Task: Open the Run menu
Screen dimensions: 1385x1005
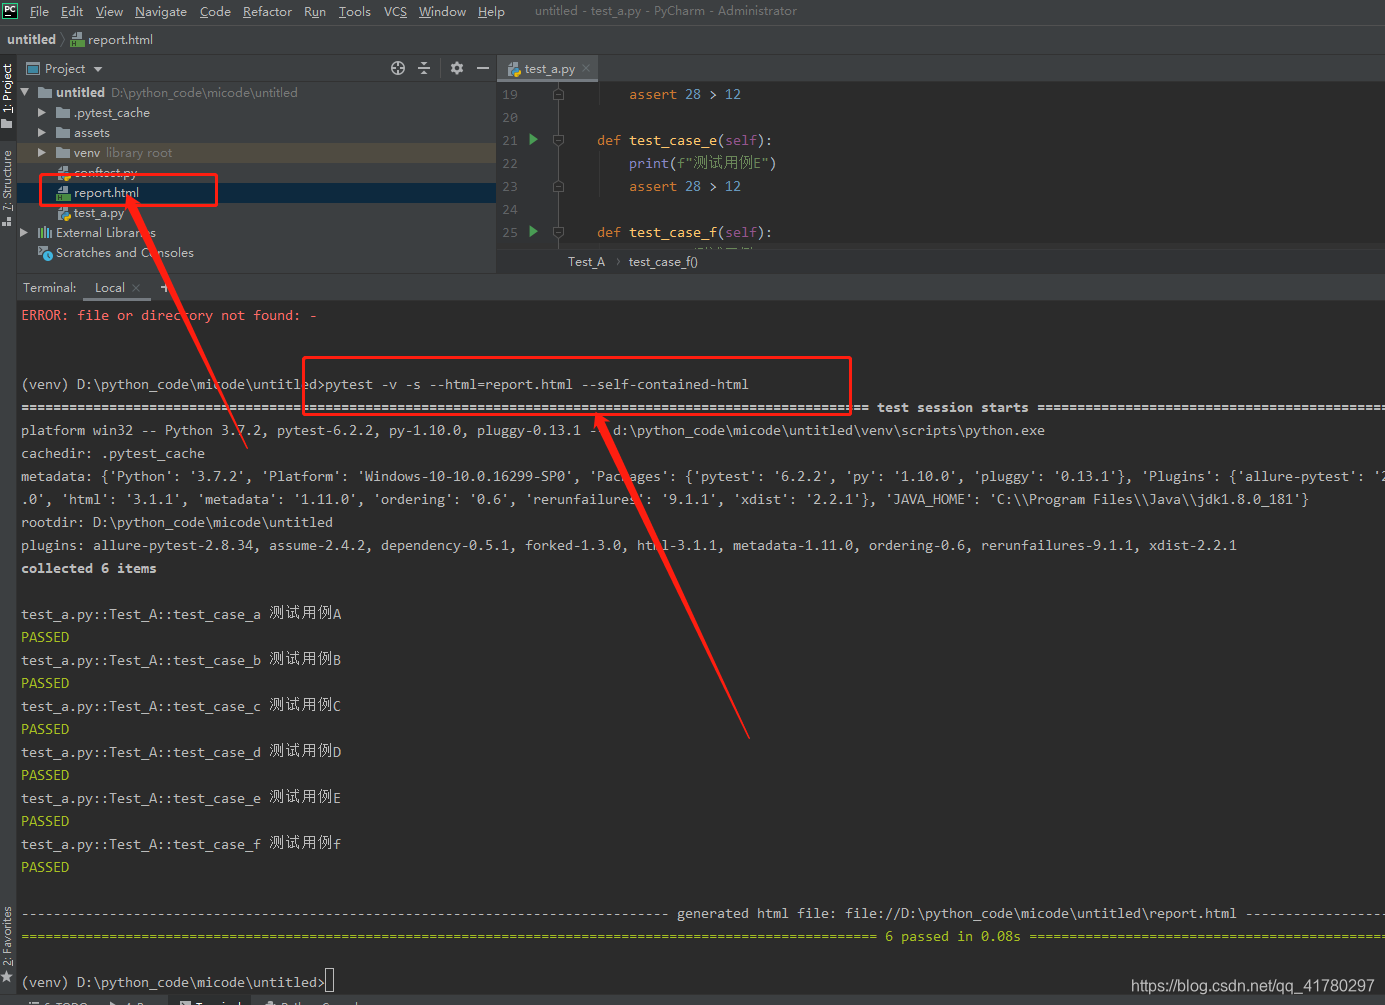Action: [315, 11]
